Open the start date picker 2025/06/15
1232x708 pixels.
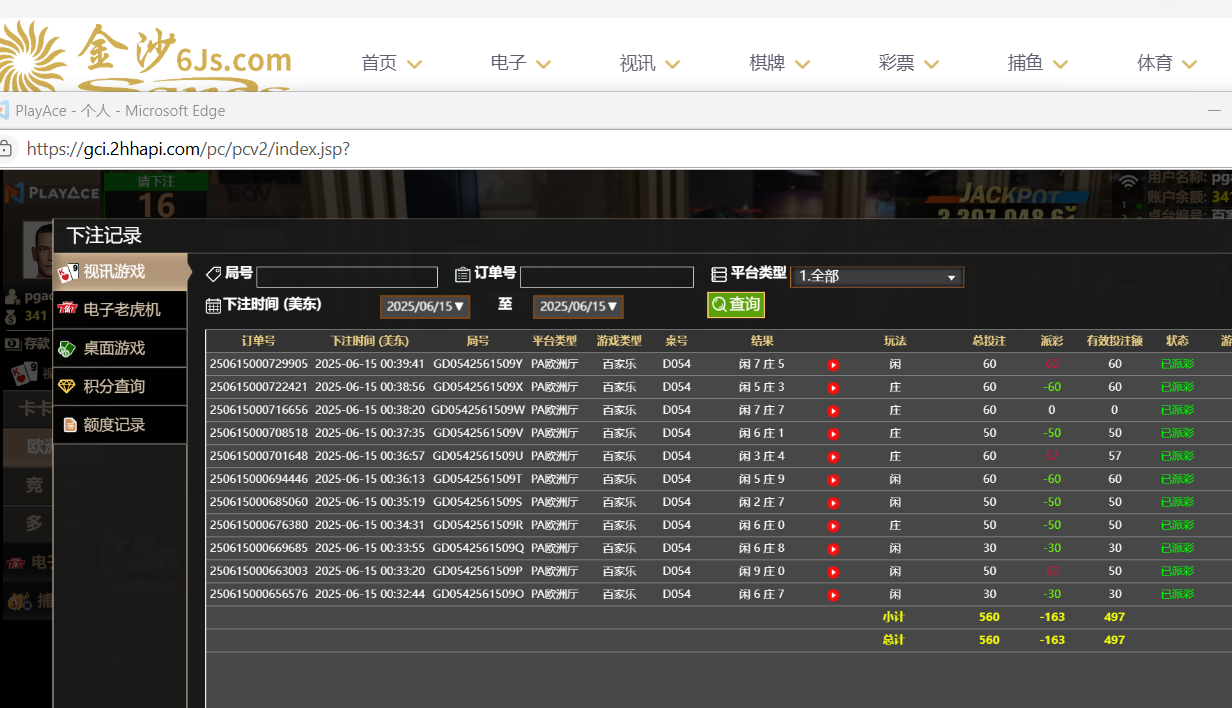tap(425, 306)
